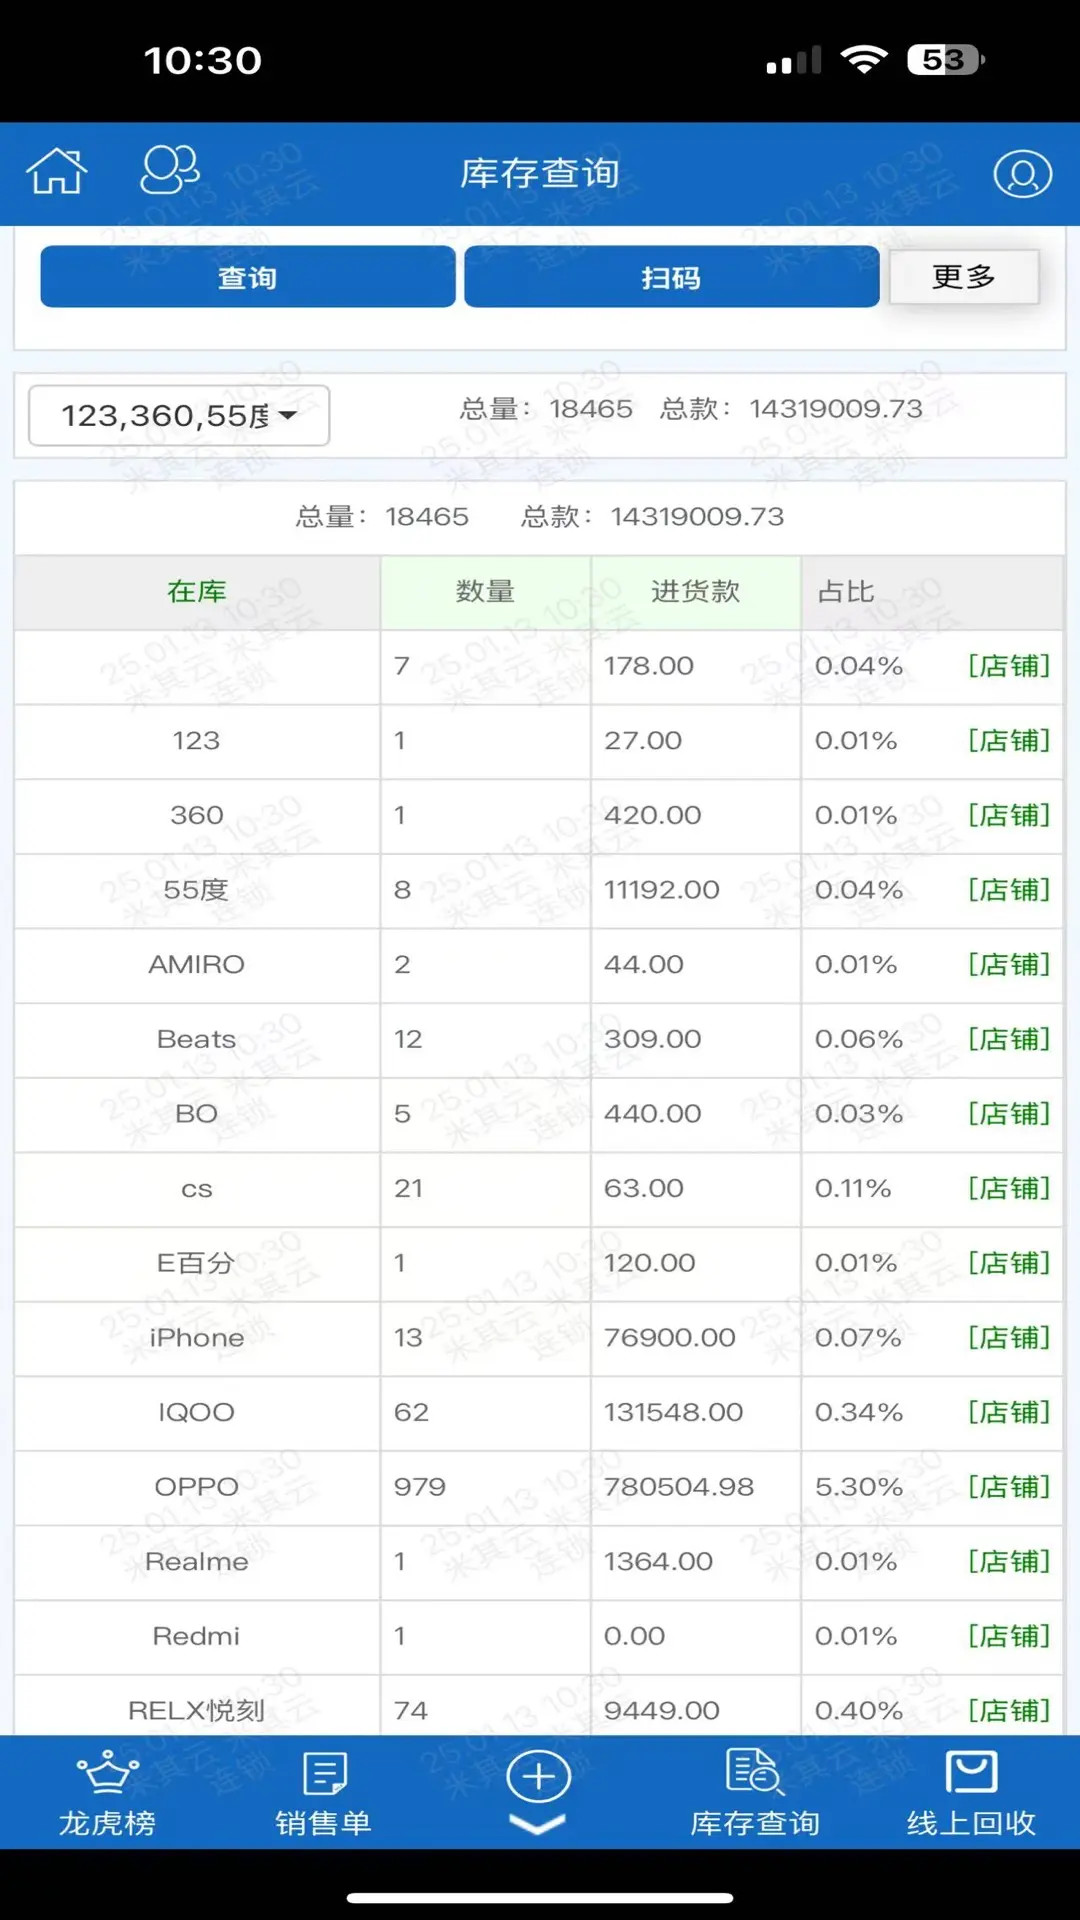Viewport: 1080px width, 1920px height.
Task: Open 店铺 link for the iPhone row
Action: [1008, 1338]
